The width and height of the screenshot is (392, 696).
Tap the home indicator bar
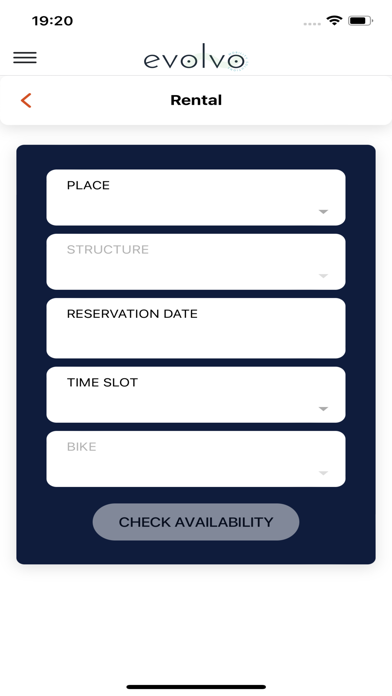pos(196,687)
